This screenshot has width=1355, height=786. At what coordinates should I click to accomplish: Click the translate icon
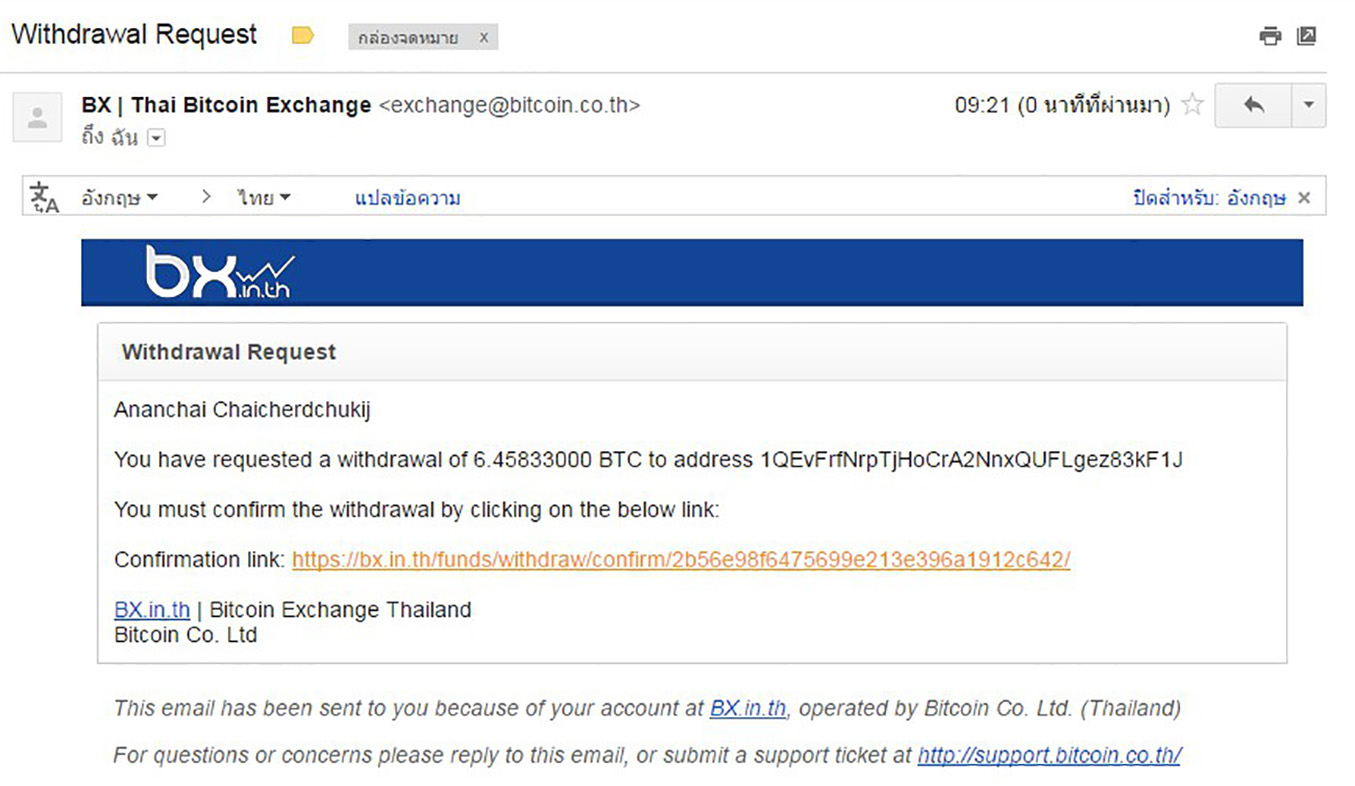(44, 198)
